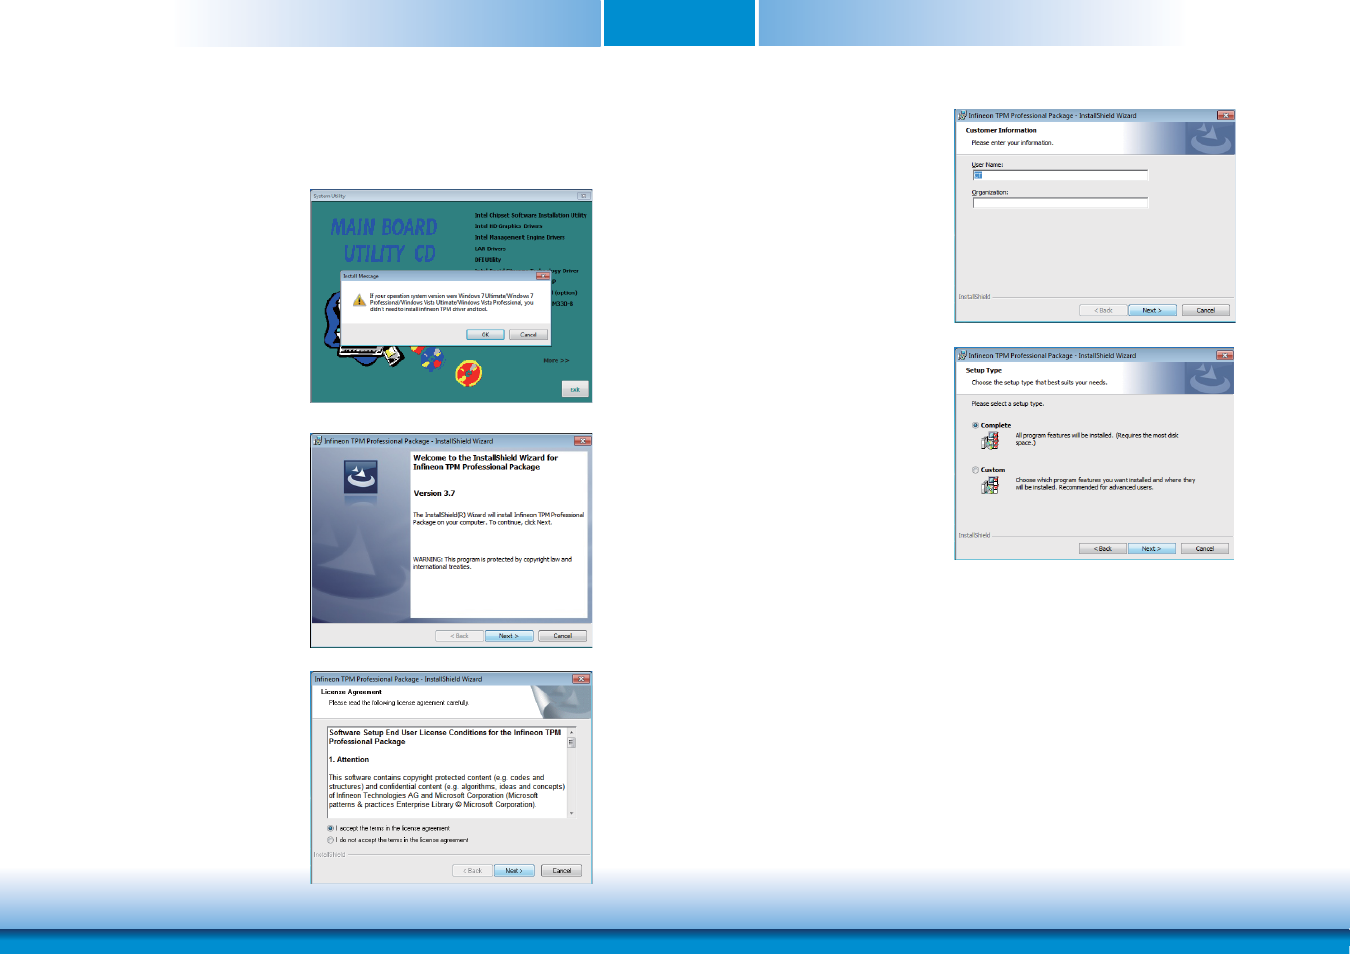The height and width of the screenshot is (954, 1350).
Task: Close the System Utility window
Action: 583,196
